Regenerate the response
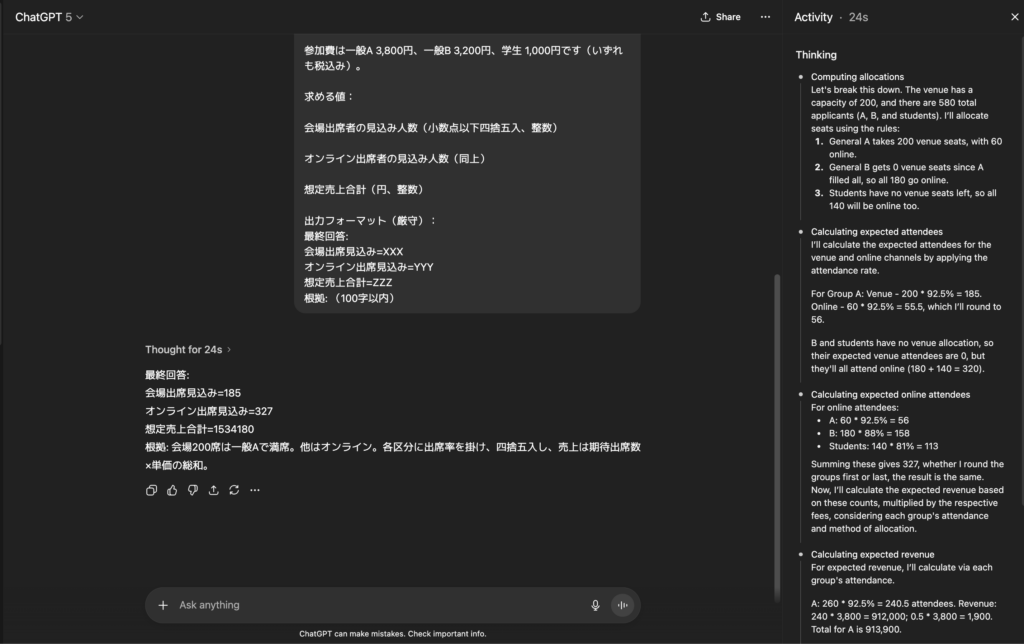 (234, 490)
